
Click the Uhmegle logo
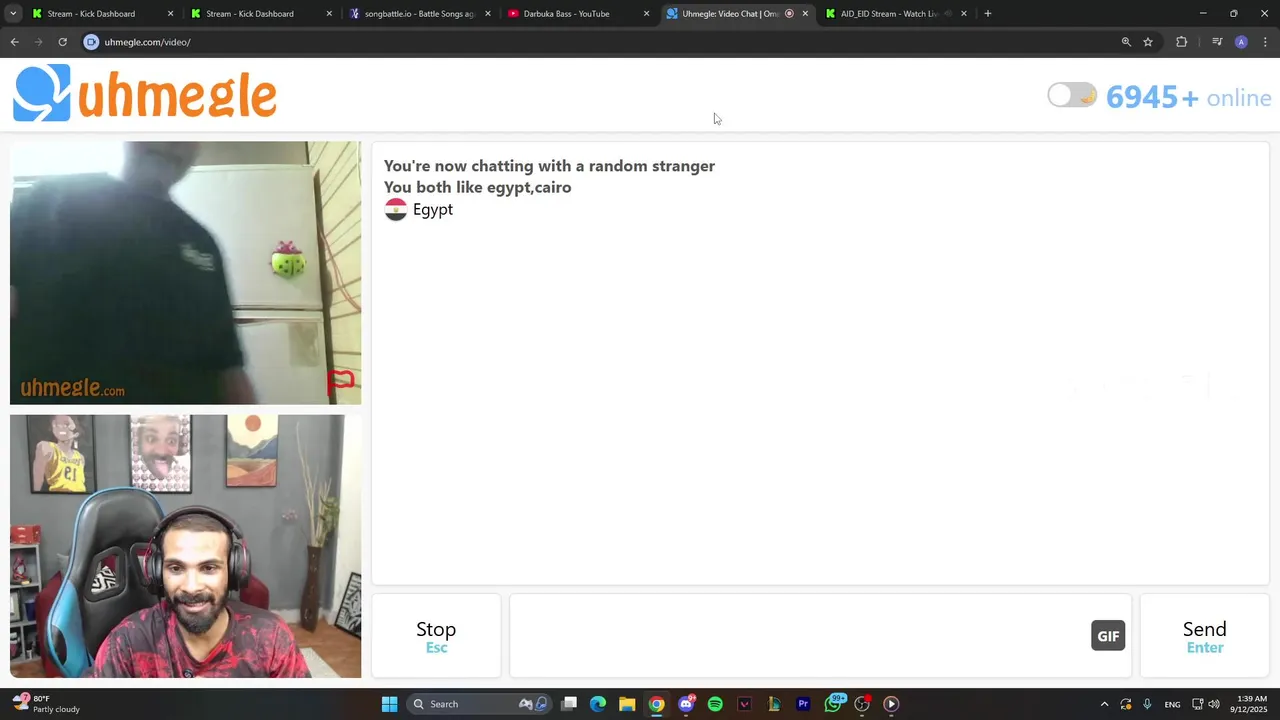point(145,93)
